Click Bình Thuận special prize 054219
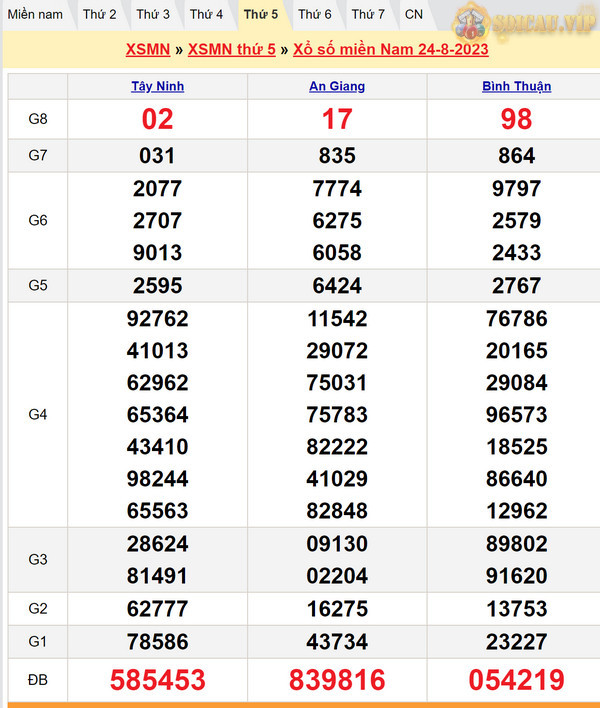 pyautogui.click(x=515, y=681)
